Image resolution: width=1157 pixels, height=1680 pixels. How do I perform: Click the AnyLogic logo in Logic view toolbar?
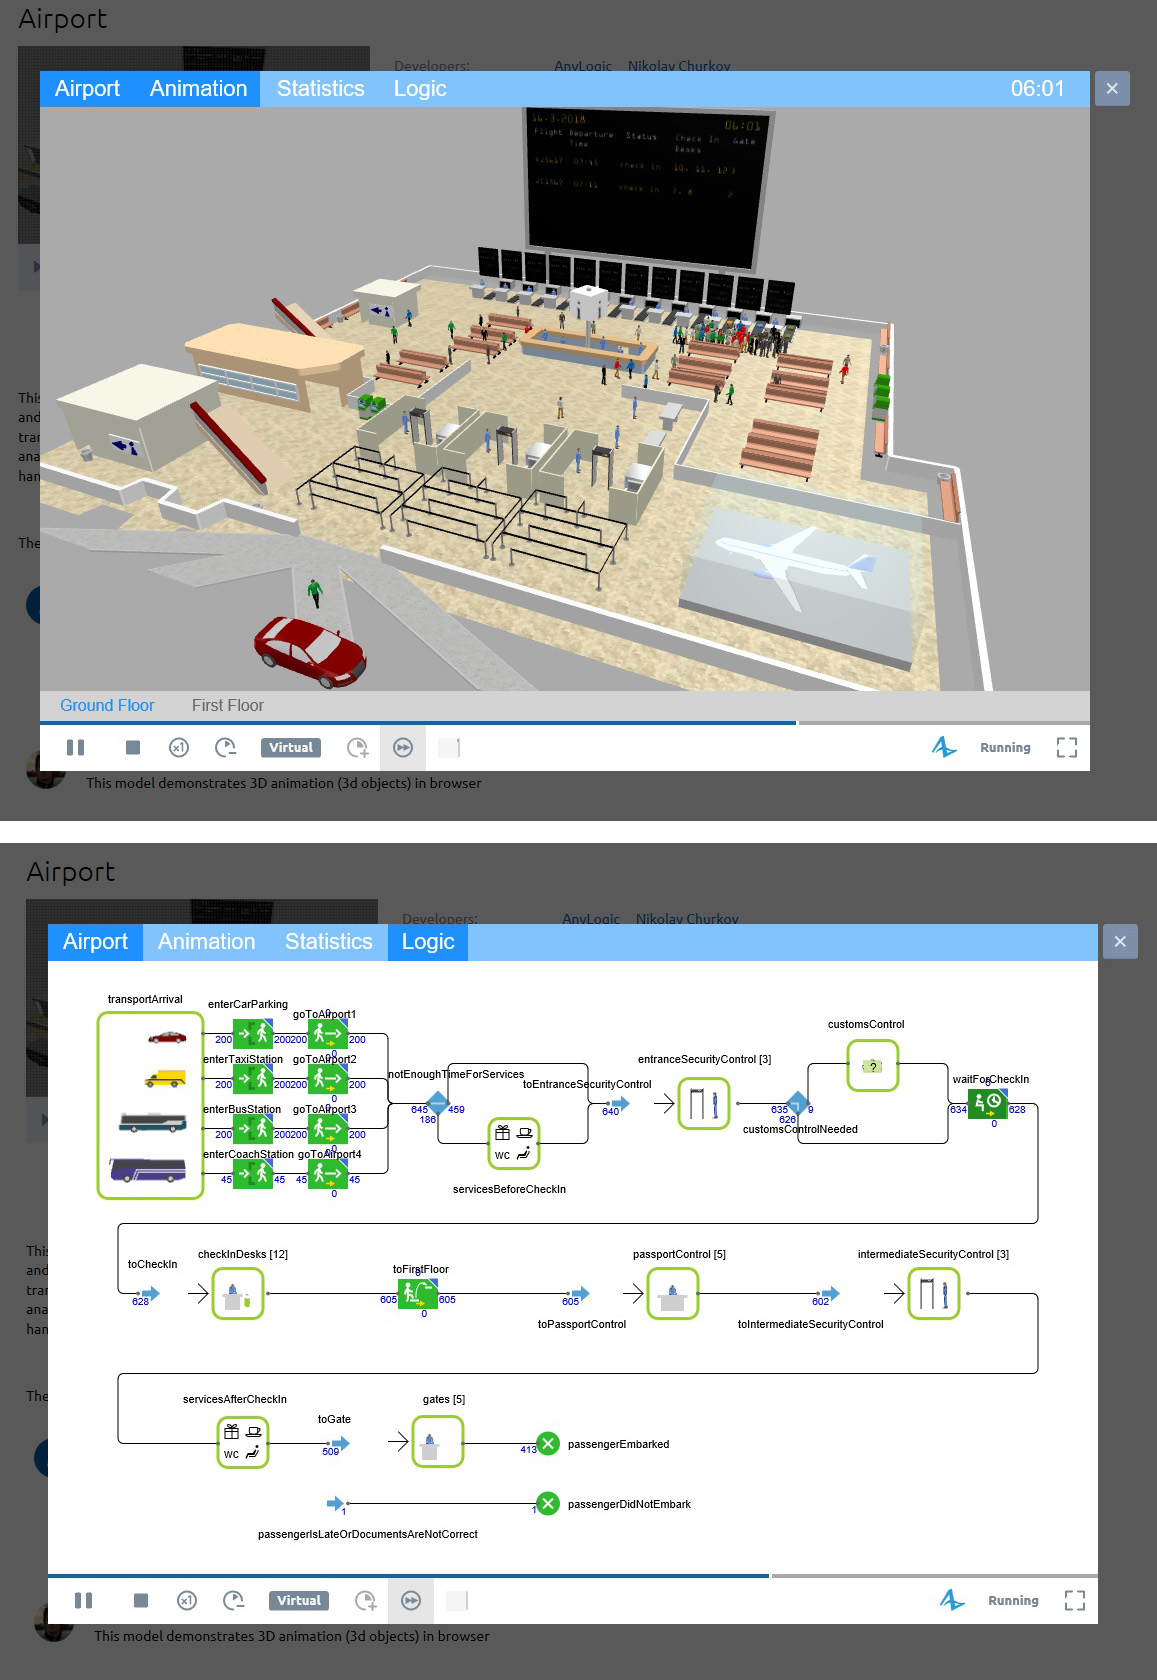pos(952,1600)
